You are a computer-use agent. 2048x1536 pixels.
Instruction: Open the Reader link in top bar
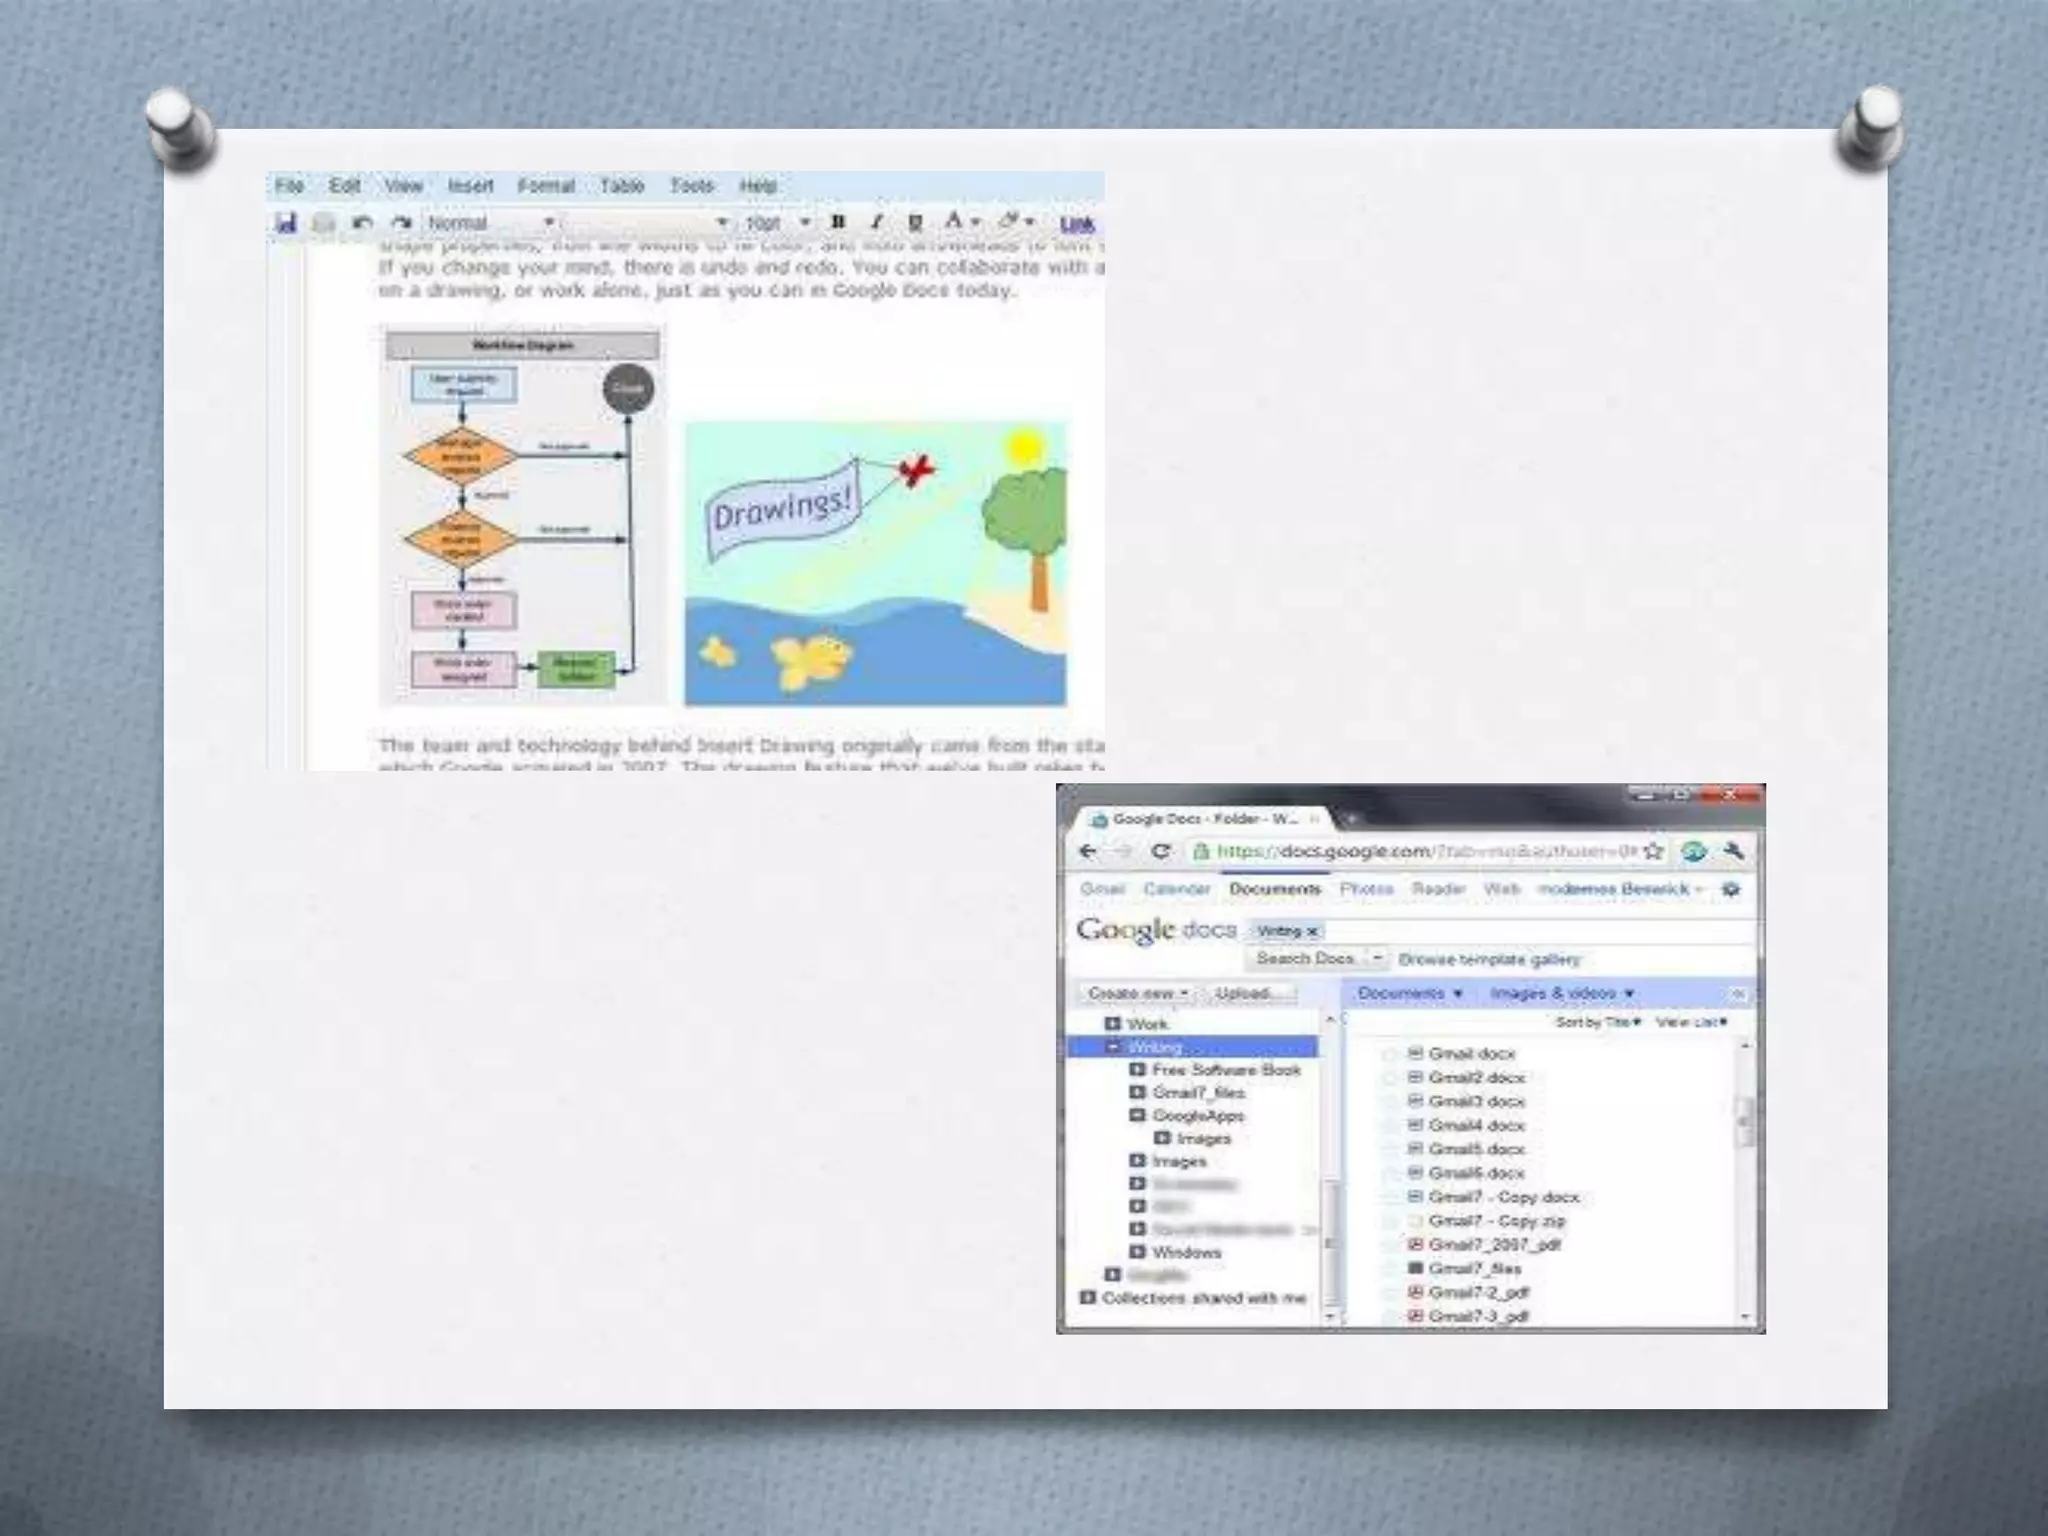pyautogui.click(x=1438, y=889)
